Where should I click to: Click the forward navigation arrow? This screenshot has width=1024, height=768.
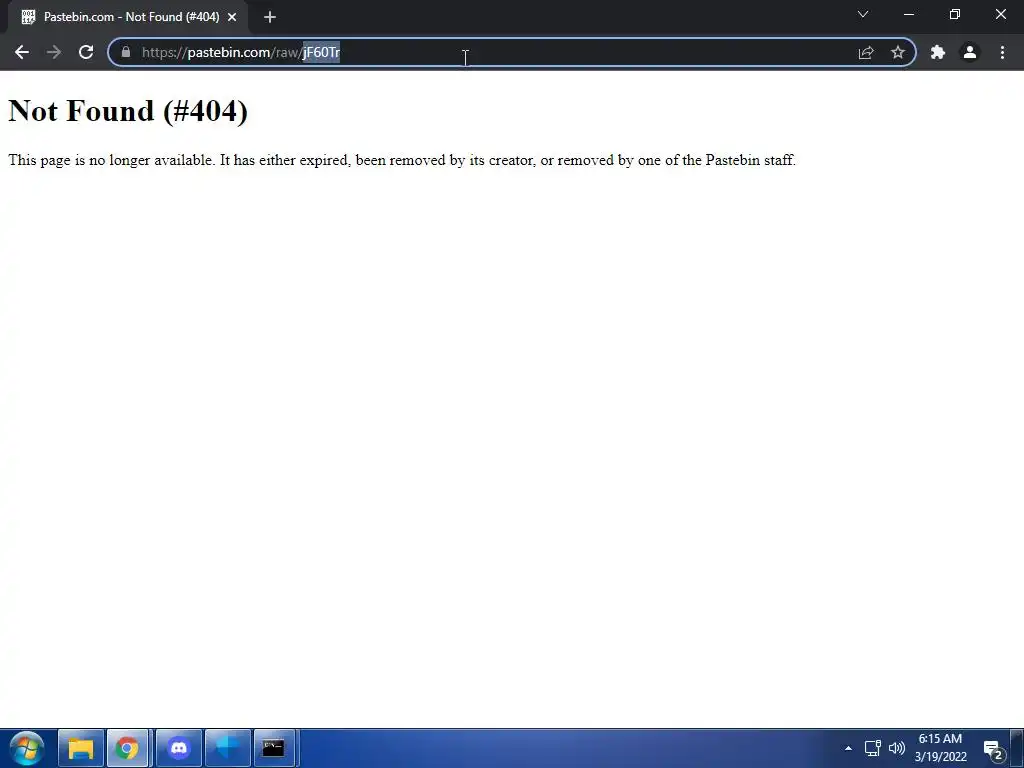coord(54,52)
